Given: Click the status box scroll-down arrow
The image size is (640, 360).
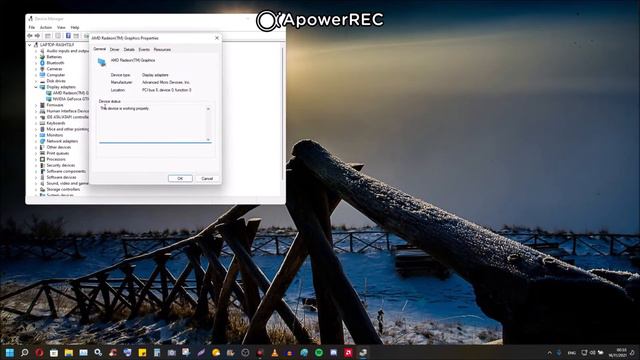Looking at the screenshot, I should (208, 140).
